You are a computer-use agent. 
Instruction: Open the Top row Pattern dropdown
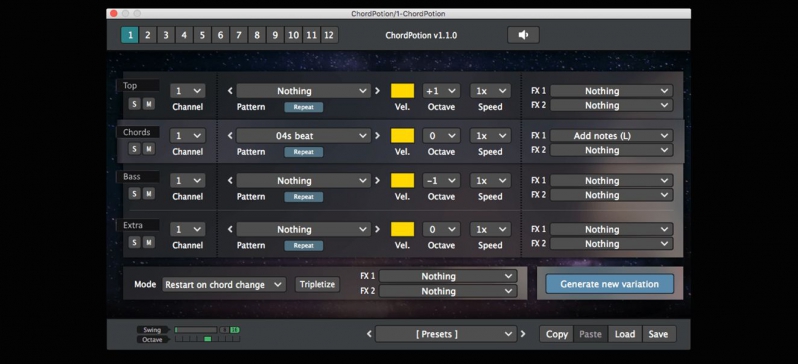303,91
